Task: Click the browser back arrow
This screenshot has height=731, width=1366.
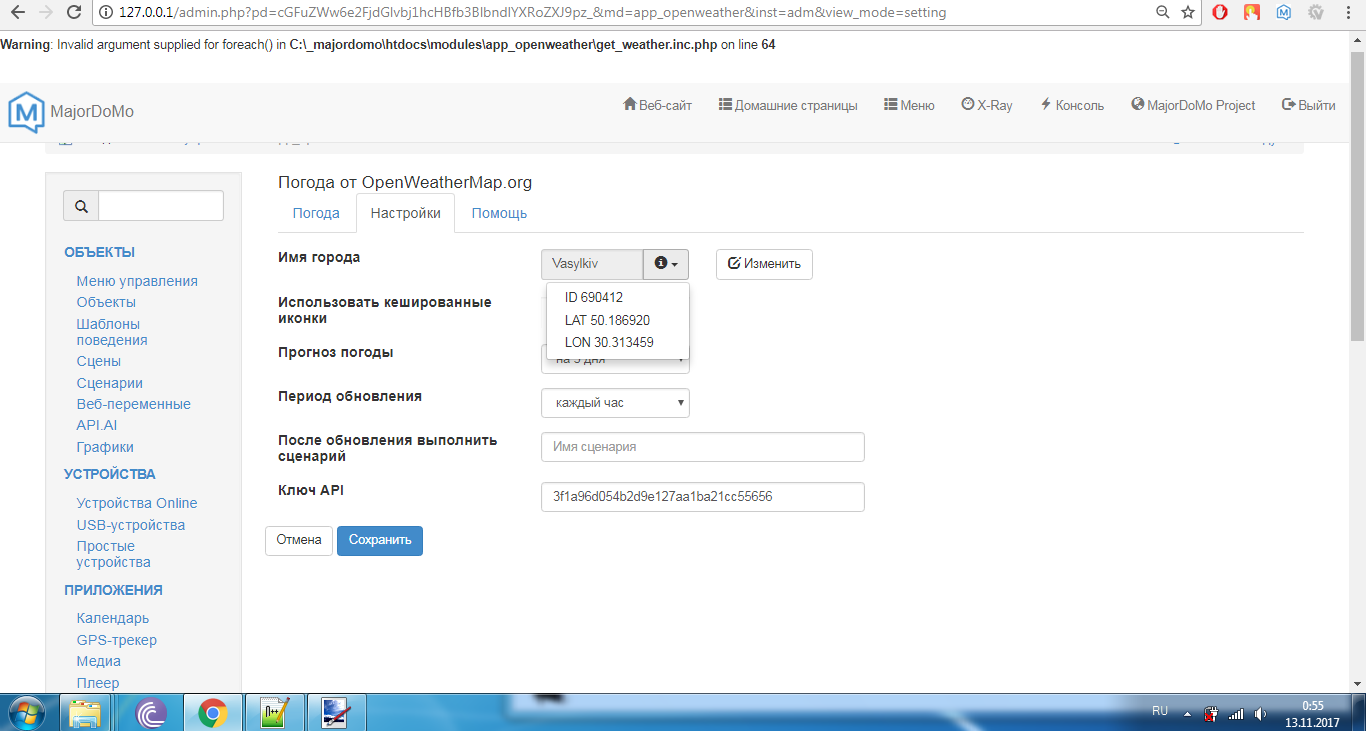Action: (17, 13)
